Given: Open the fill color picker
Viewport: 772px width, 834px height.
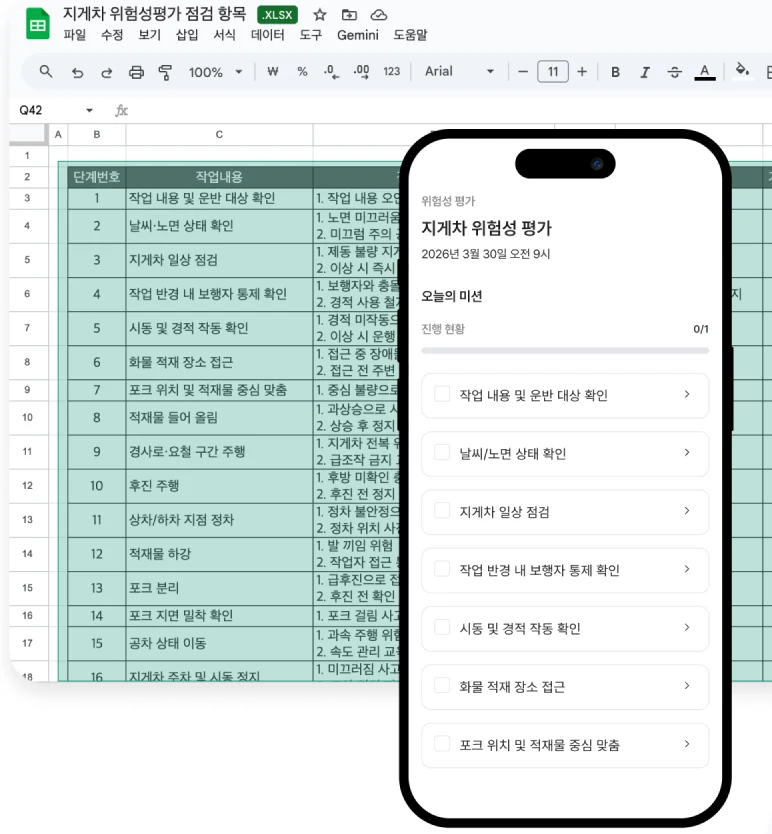Looking at the screenshot, I should [x=742, y=70].
